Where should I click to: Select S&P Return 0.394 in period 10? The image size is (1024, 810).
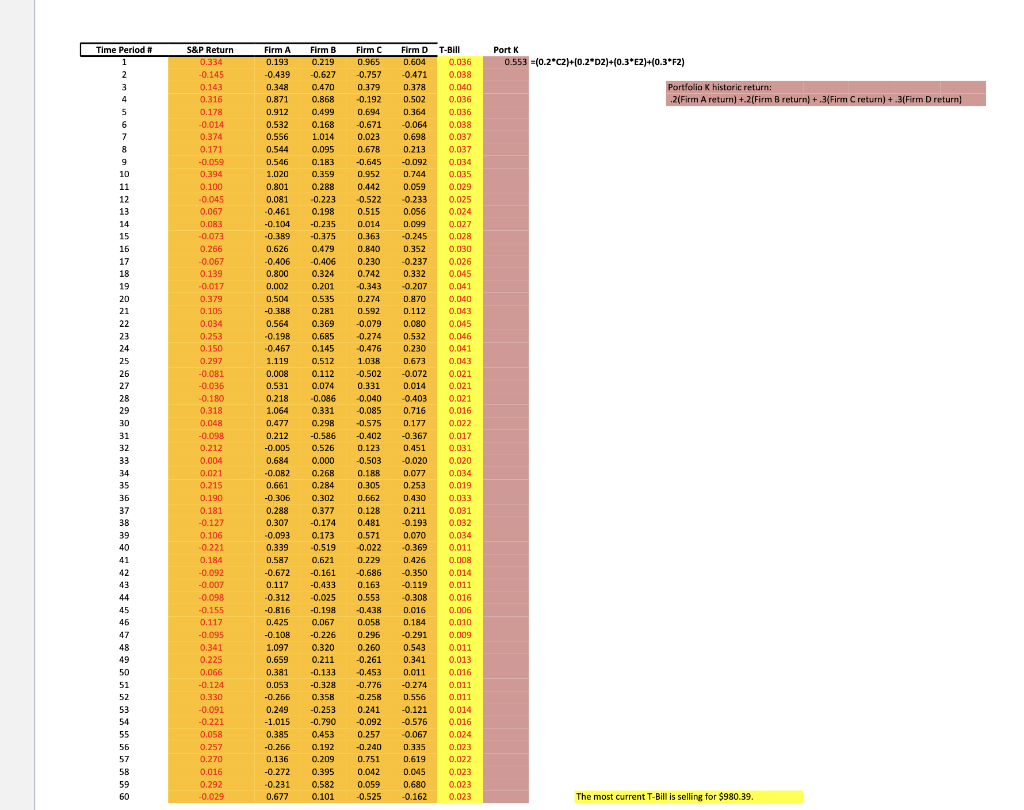point(211,174)
